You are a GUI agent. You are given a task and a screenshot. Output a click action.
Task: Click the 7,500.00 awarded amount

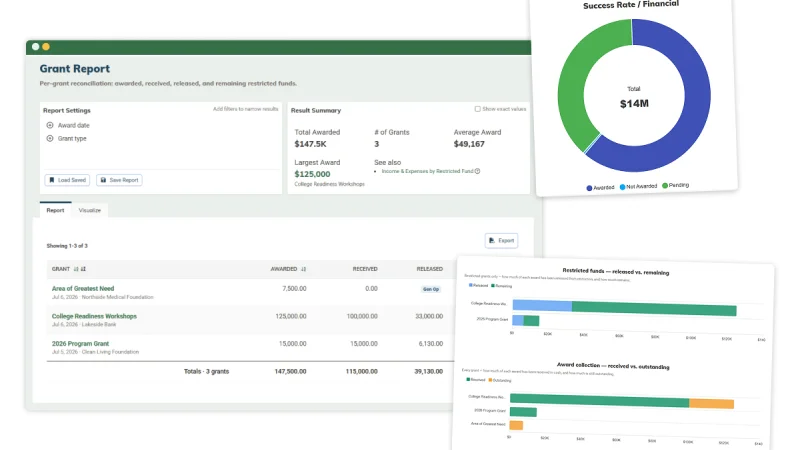tap(294, 288)
